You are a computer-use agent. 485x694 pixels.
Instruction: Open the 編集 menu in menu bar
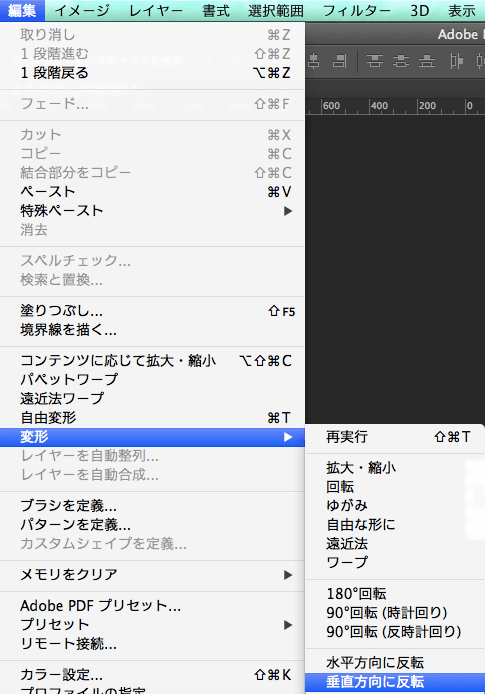tap(22, 11)
